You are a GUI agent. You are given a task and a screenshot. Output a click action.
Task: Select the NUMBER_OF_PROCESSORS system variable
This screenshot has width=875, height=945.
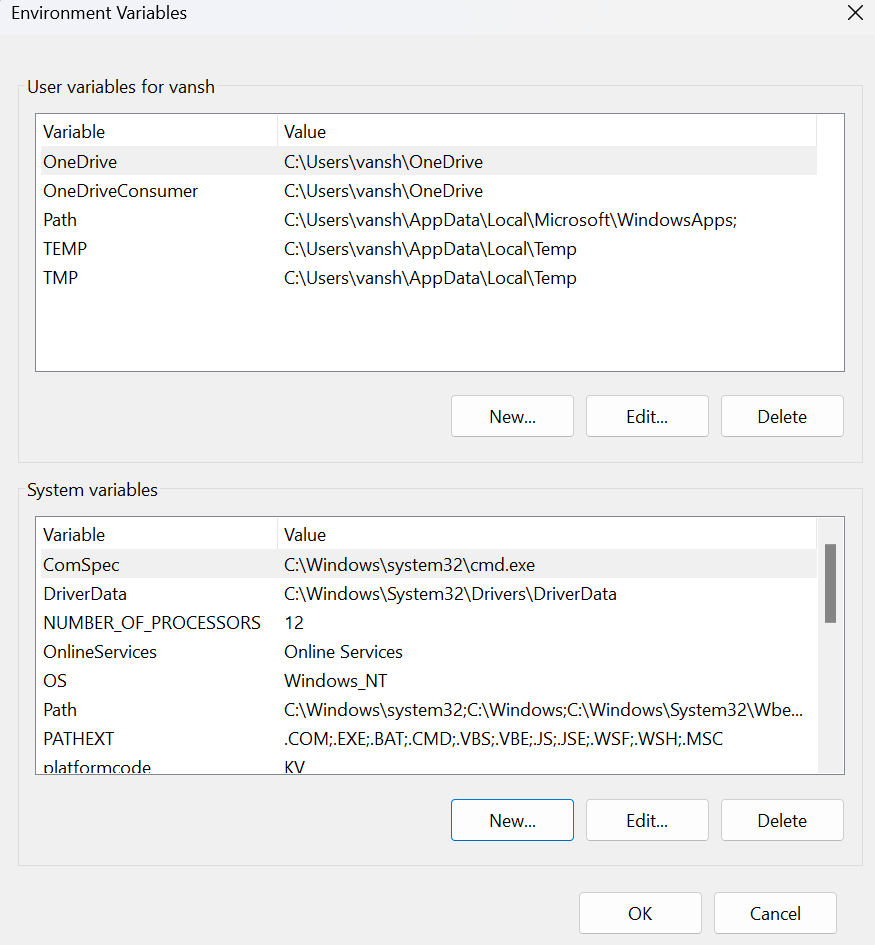coord(152,623)
